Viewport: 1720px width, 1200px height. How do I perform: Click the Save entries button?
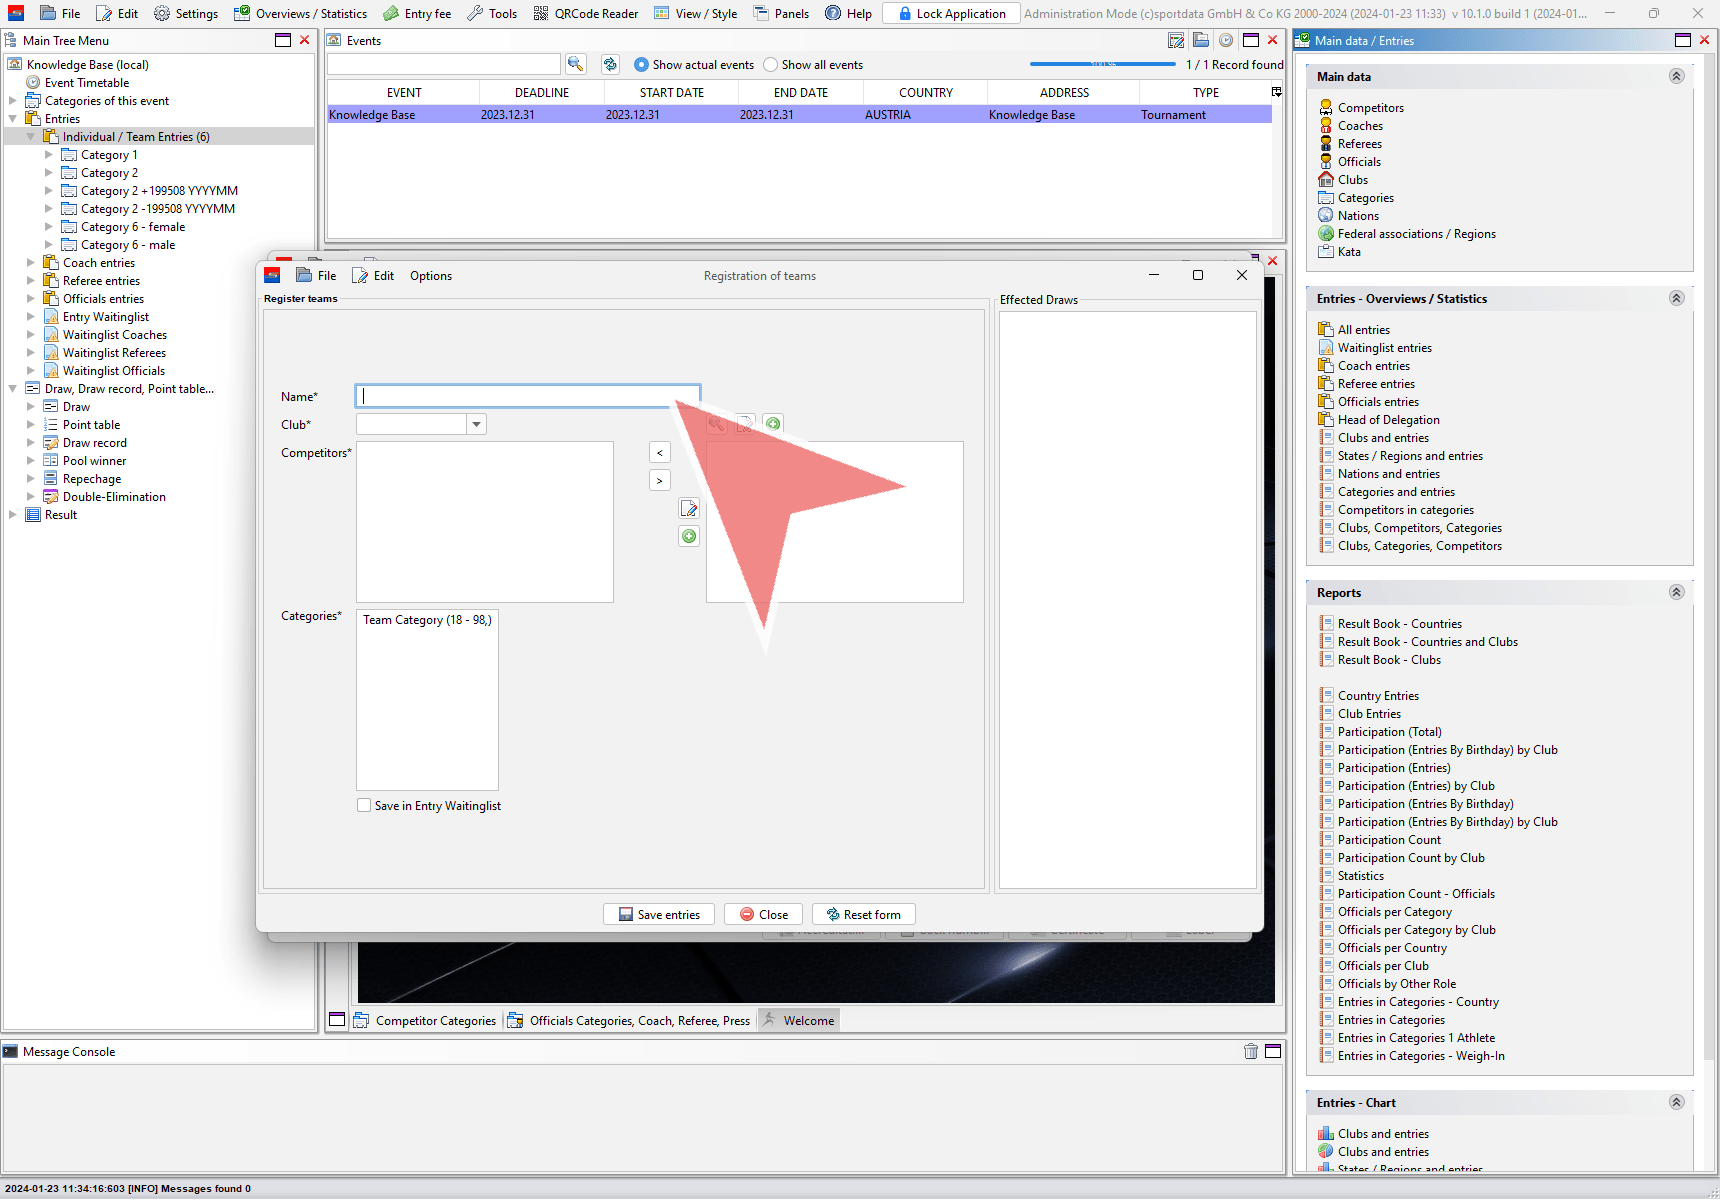coord(659,914)
